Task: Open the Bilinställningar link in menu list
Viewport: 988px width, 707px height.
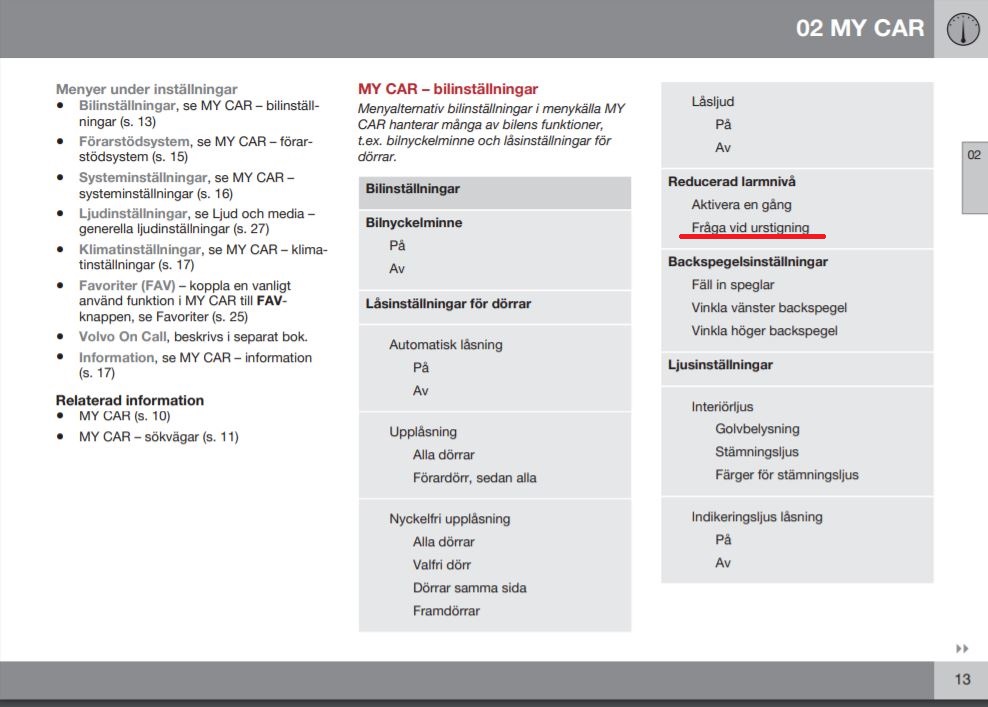Action: (x=127, y=105)
